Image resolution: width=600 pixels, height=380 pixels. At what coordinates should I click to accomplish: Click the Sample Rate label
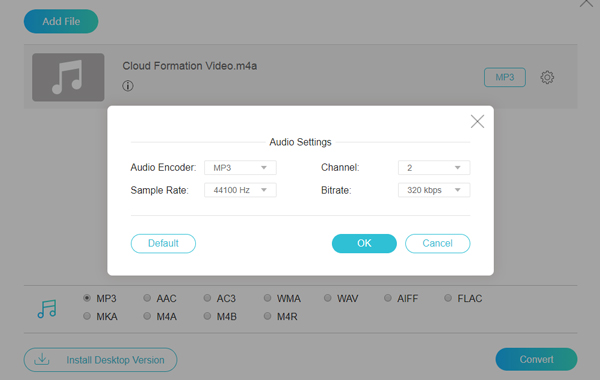click(160, 190)
